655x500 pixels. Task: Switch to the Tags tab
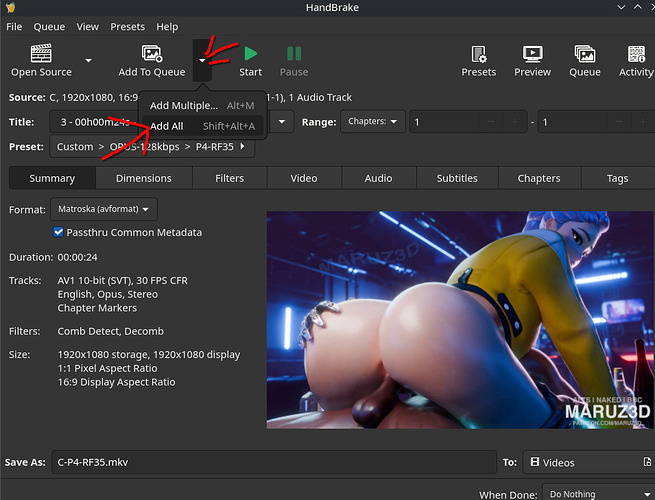617,178
